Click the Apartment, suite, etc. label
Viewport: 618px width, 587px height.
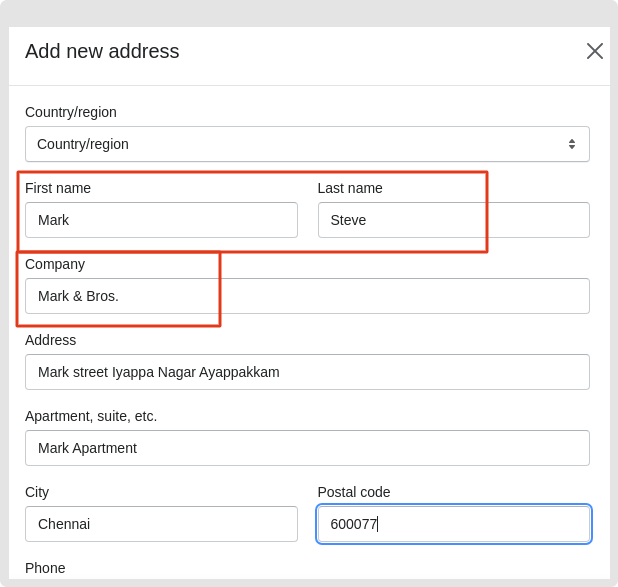(x=91, y=416)
